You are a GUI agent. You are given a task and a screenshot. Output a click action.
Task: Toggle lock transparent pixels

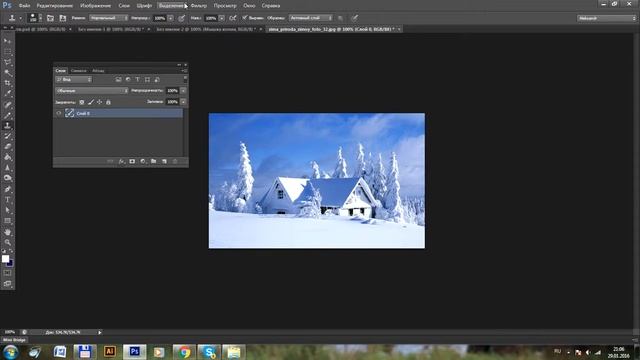coord(82,102)
